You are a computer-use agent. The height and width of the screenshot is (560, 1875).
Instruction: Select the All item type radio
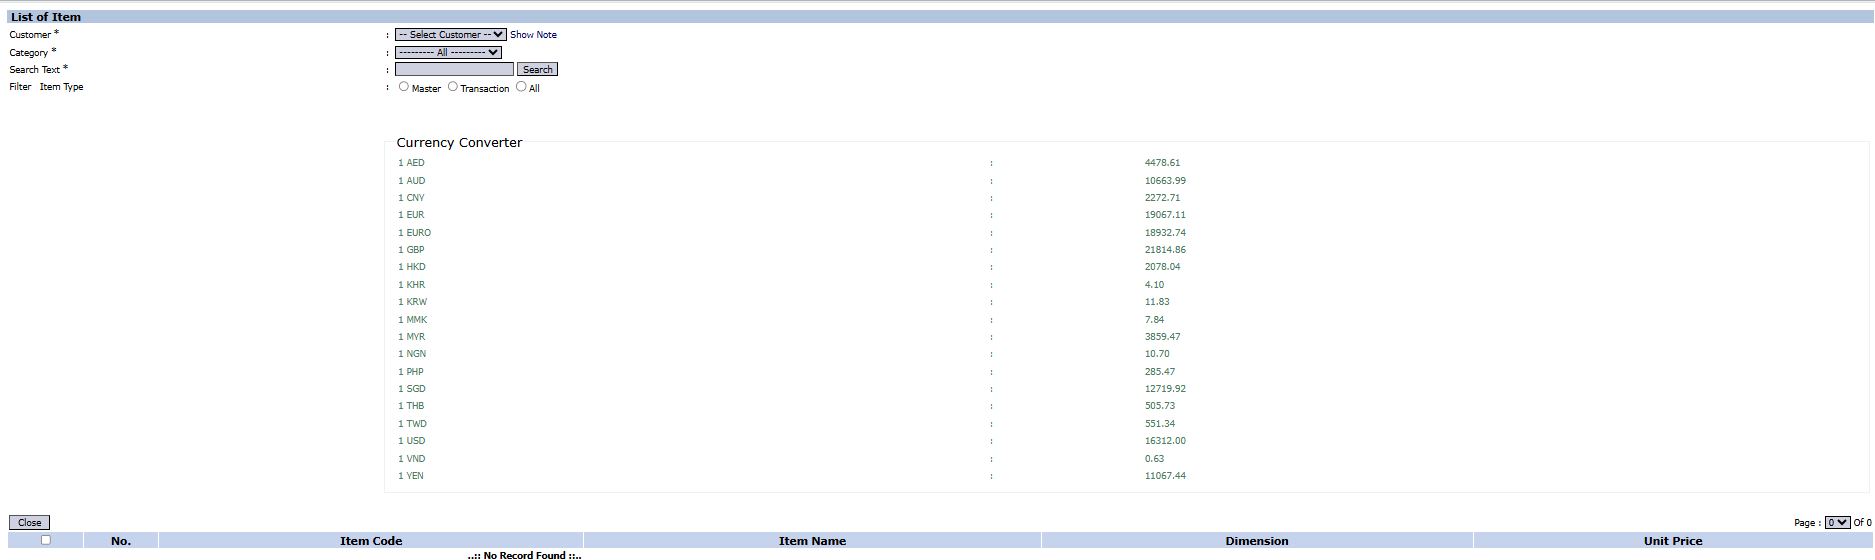521,87
